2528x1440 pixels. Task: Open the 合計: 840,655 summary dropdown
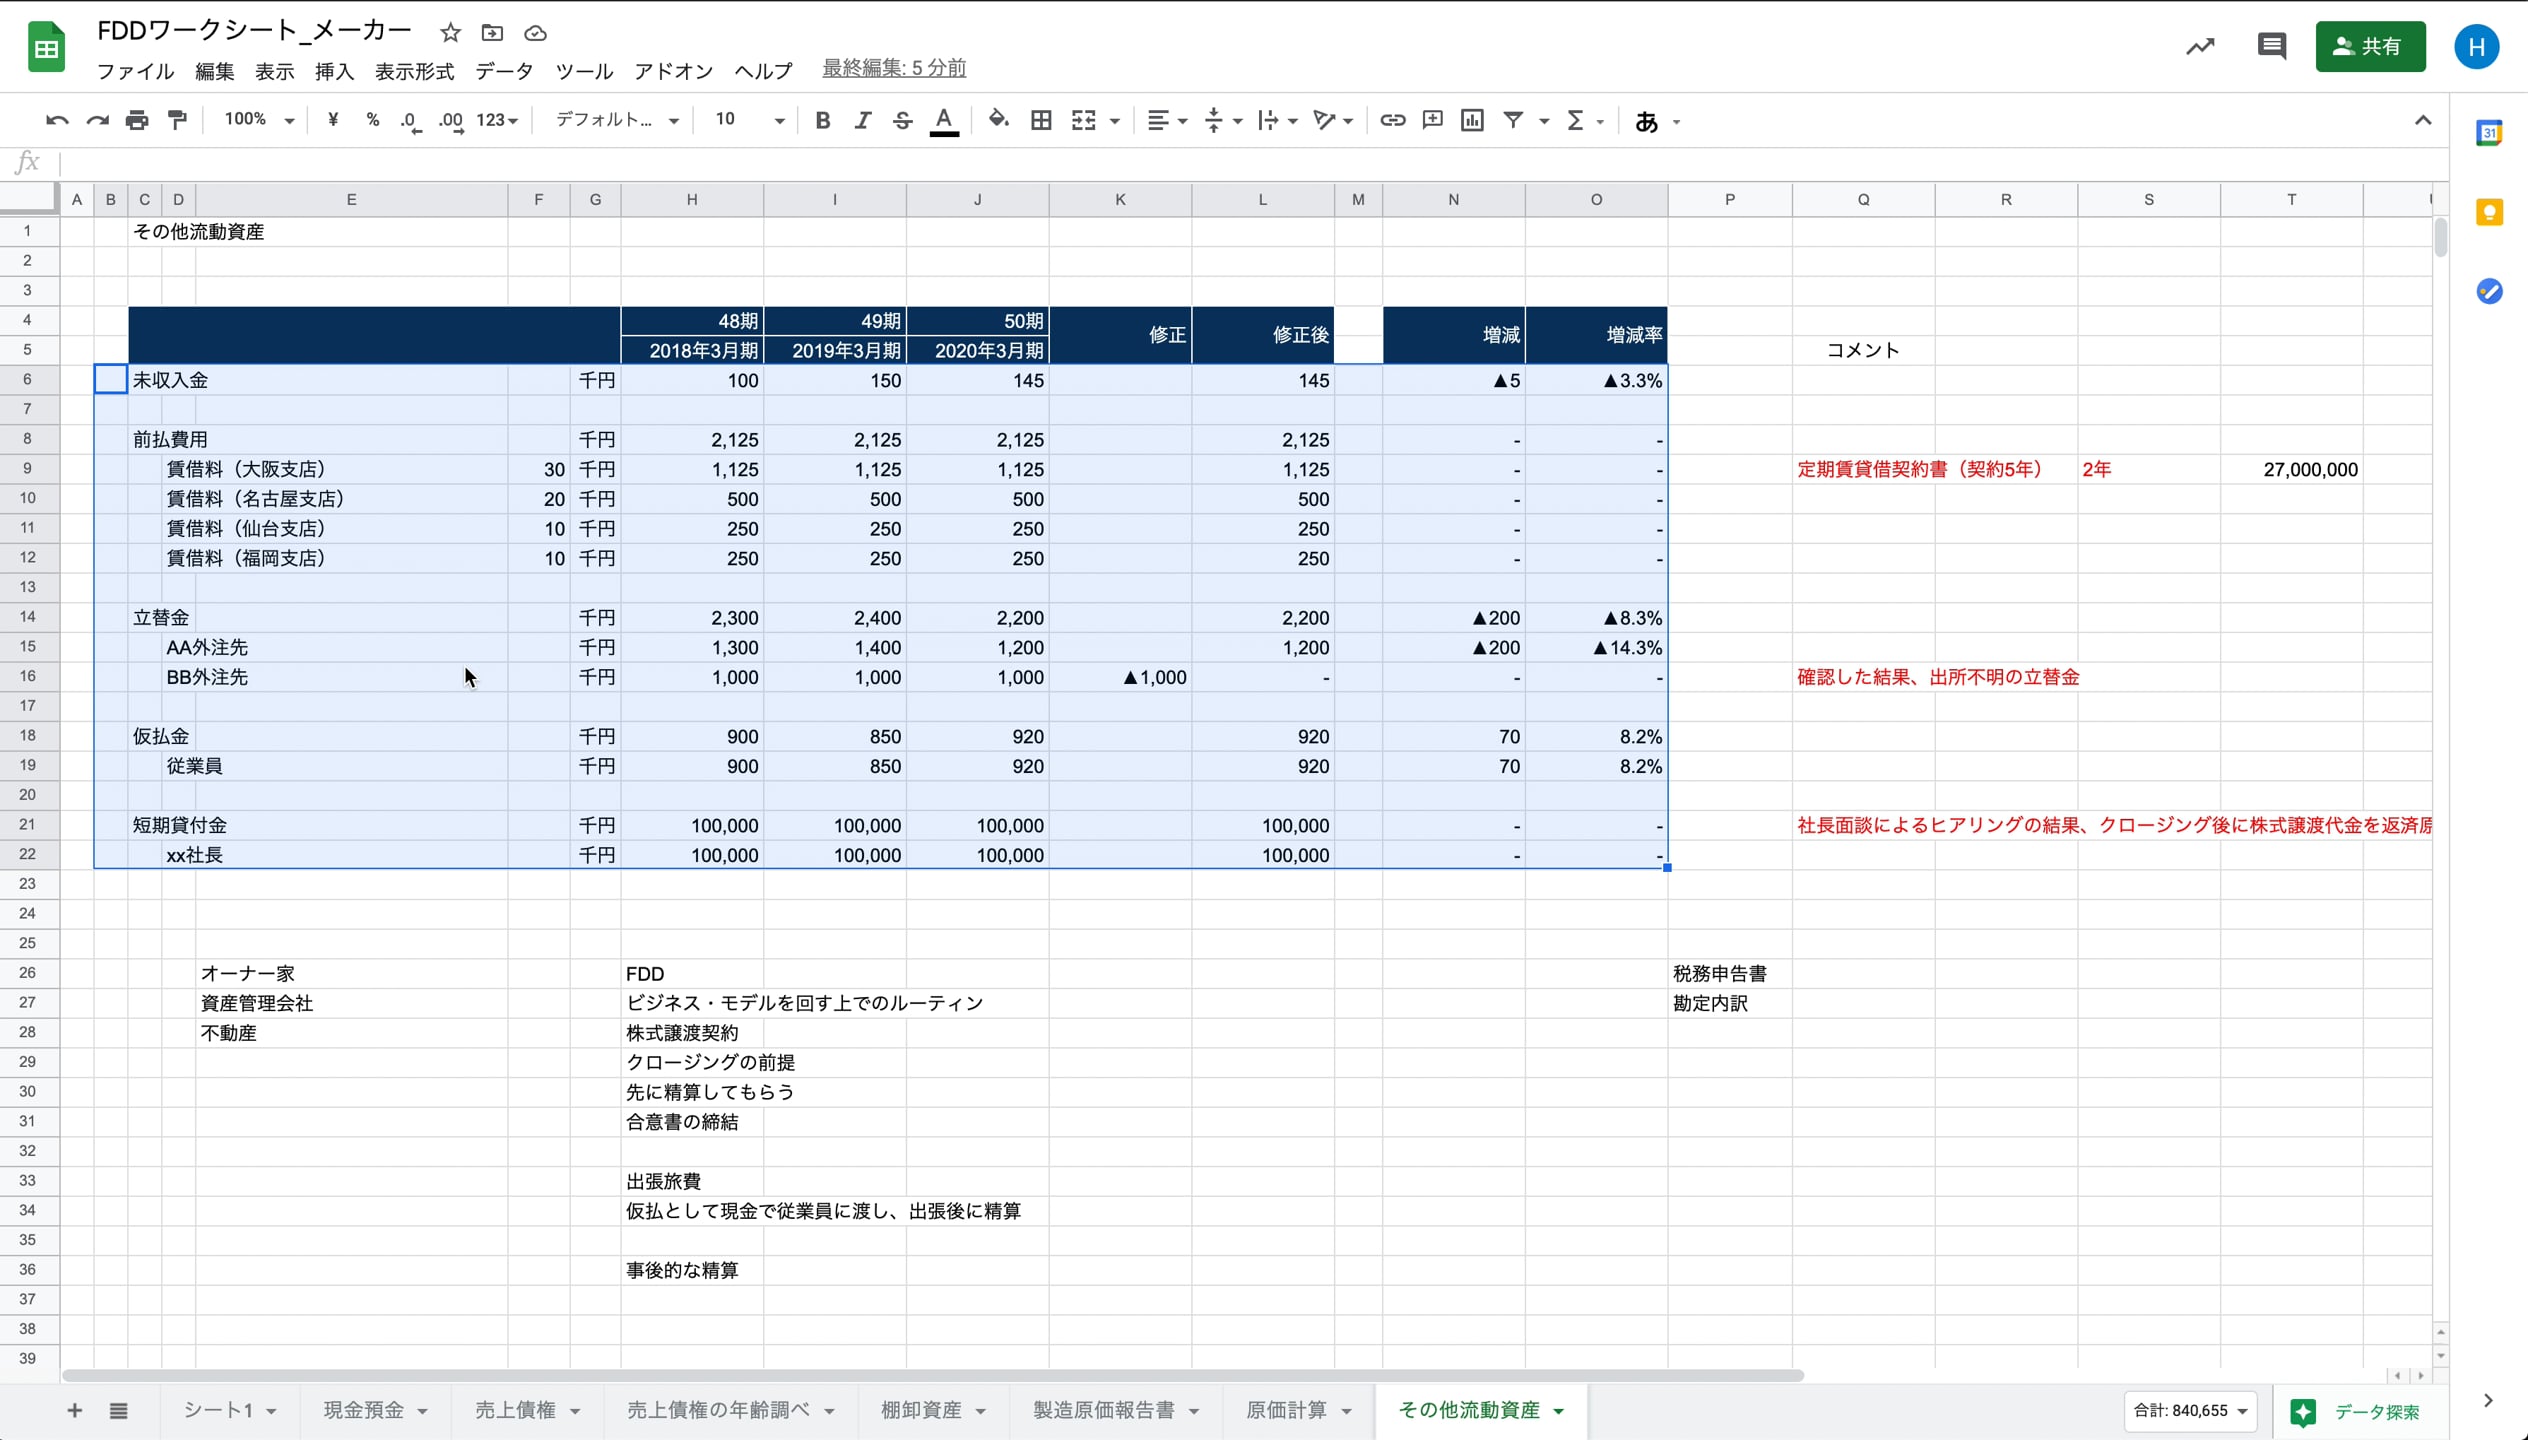[2190, 1411]
